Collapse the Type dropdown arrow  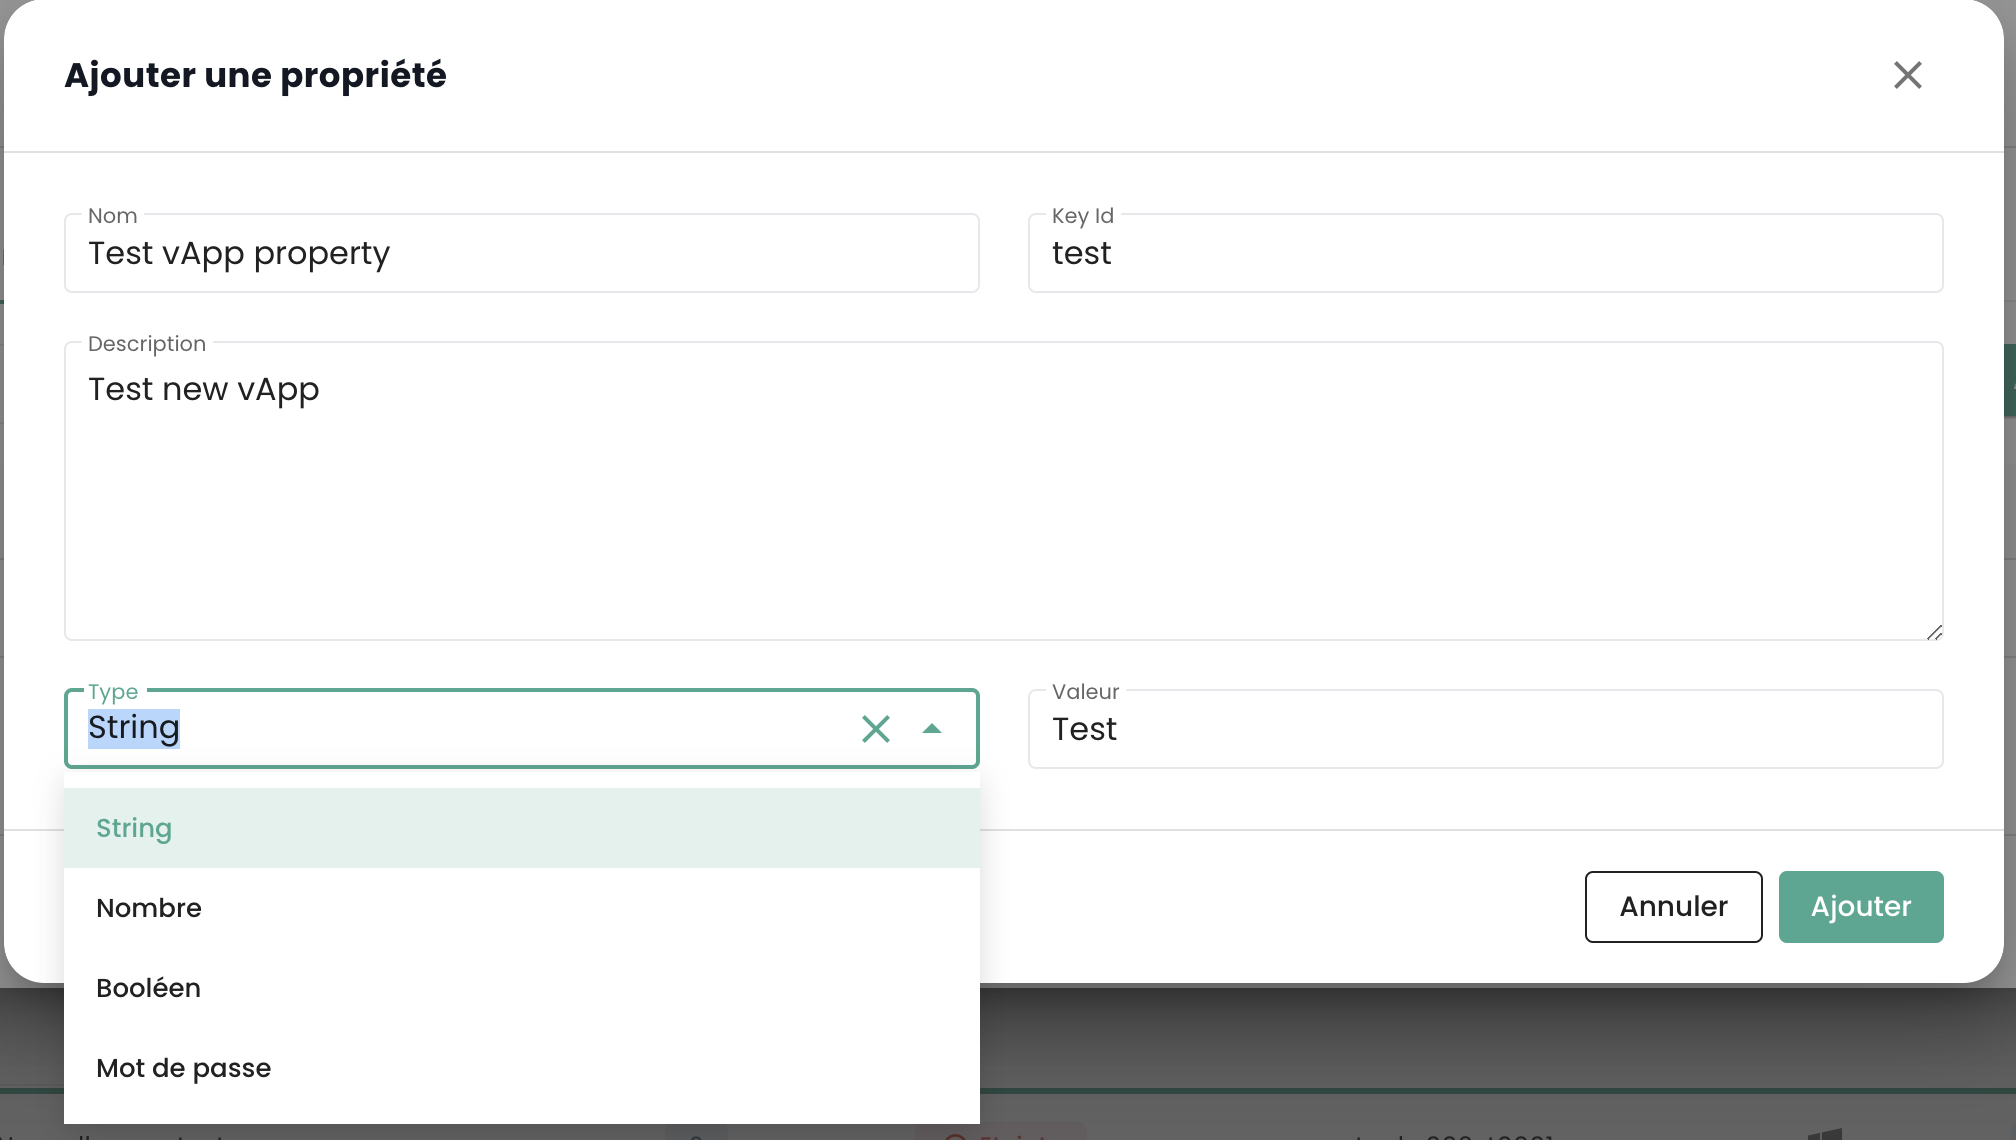click(x=932, y=729)
